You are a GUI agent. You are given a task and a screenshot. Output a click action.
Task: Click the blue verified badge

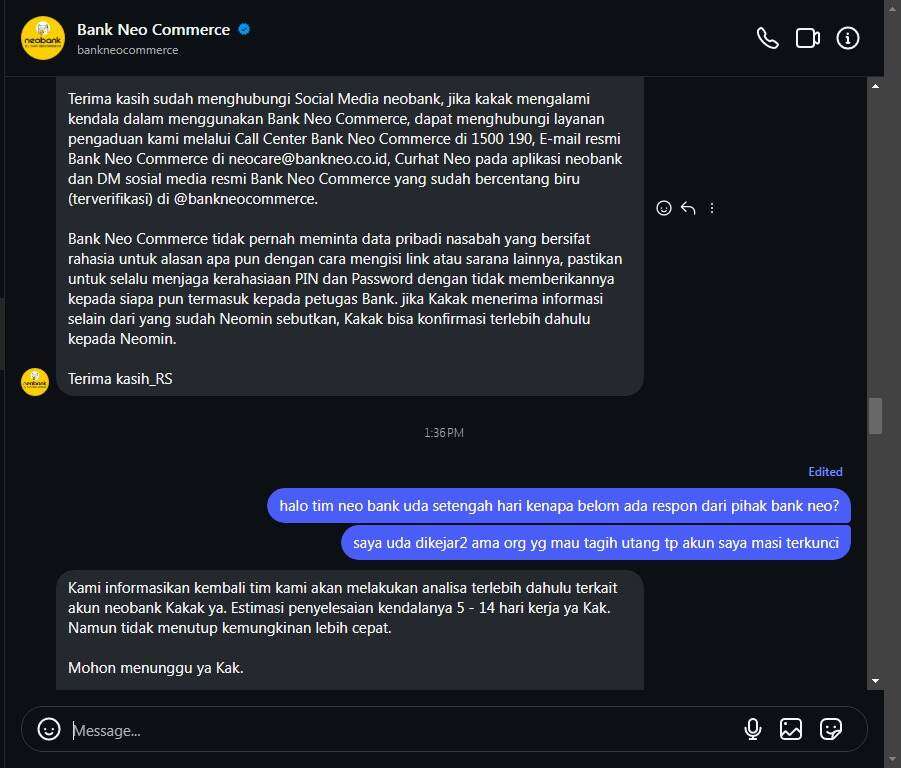(x=244, y=29)
